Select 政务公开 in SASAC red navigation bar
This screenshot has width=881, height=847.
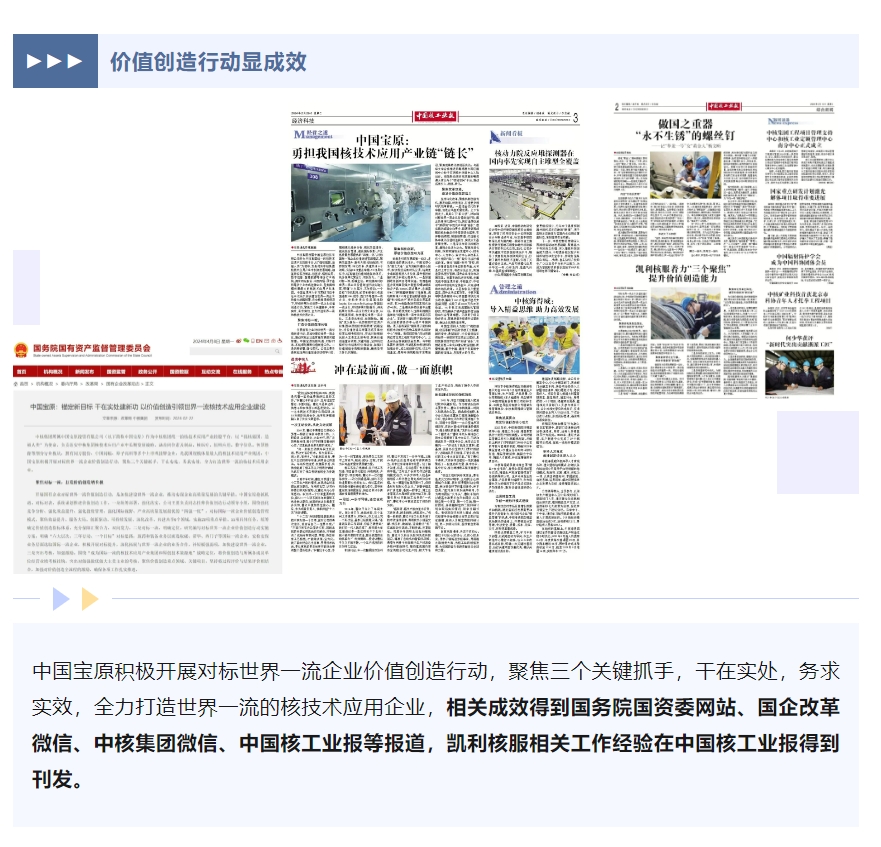coord(147,372)
